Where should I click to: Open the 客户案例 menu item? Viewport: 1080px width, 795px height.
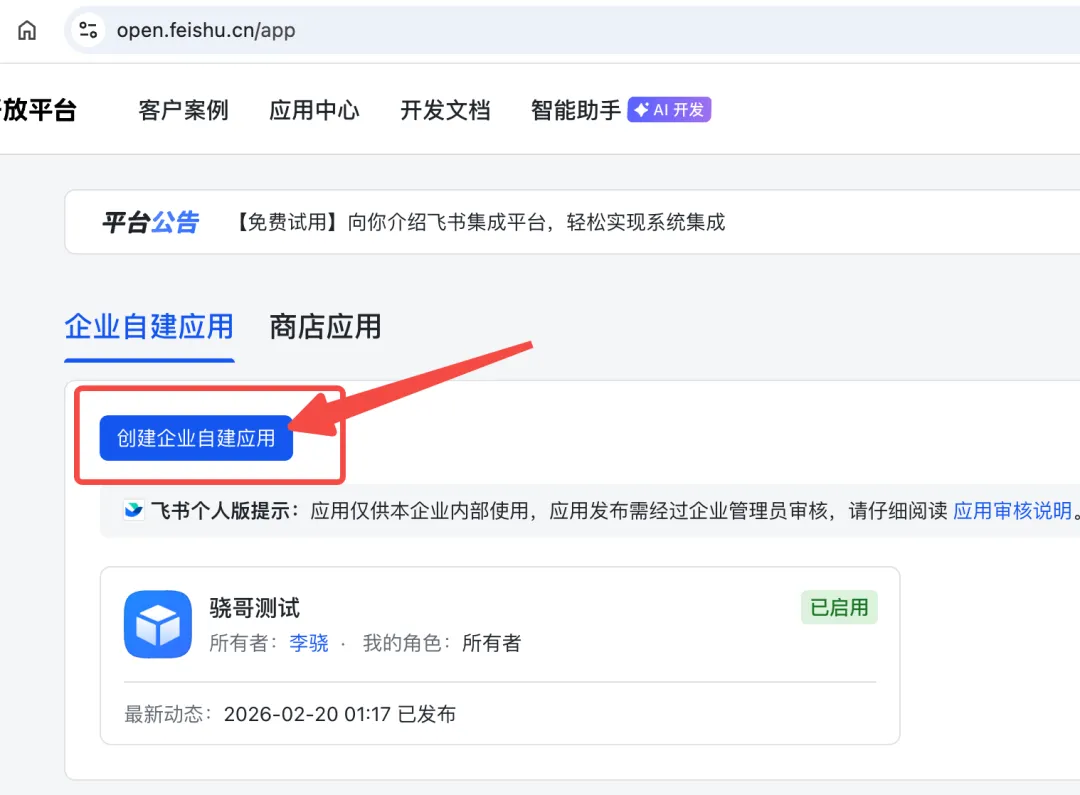[x=183, y=110]
